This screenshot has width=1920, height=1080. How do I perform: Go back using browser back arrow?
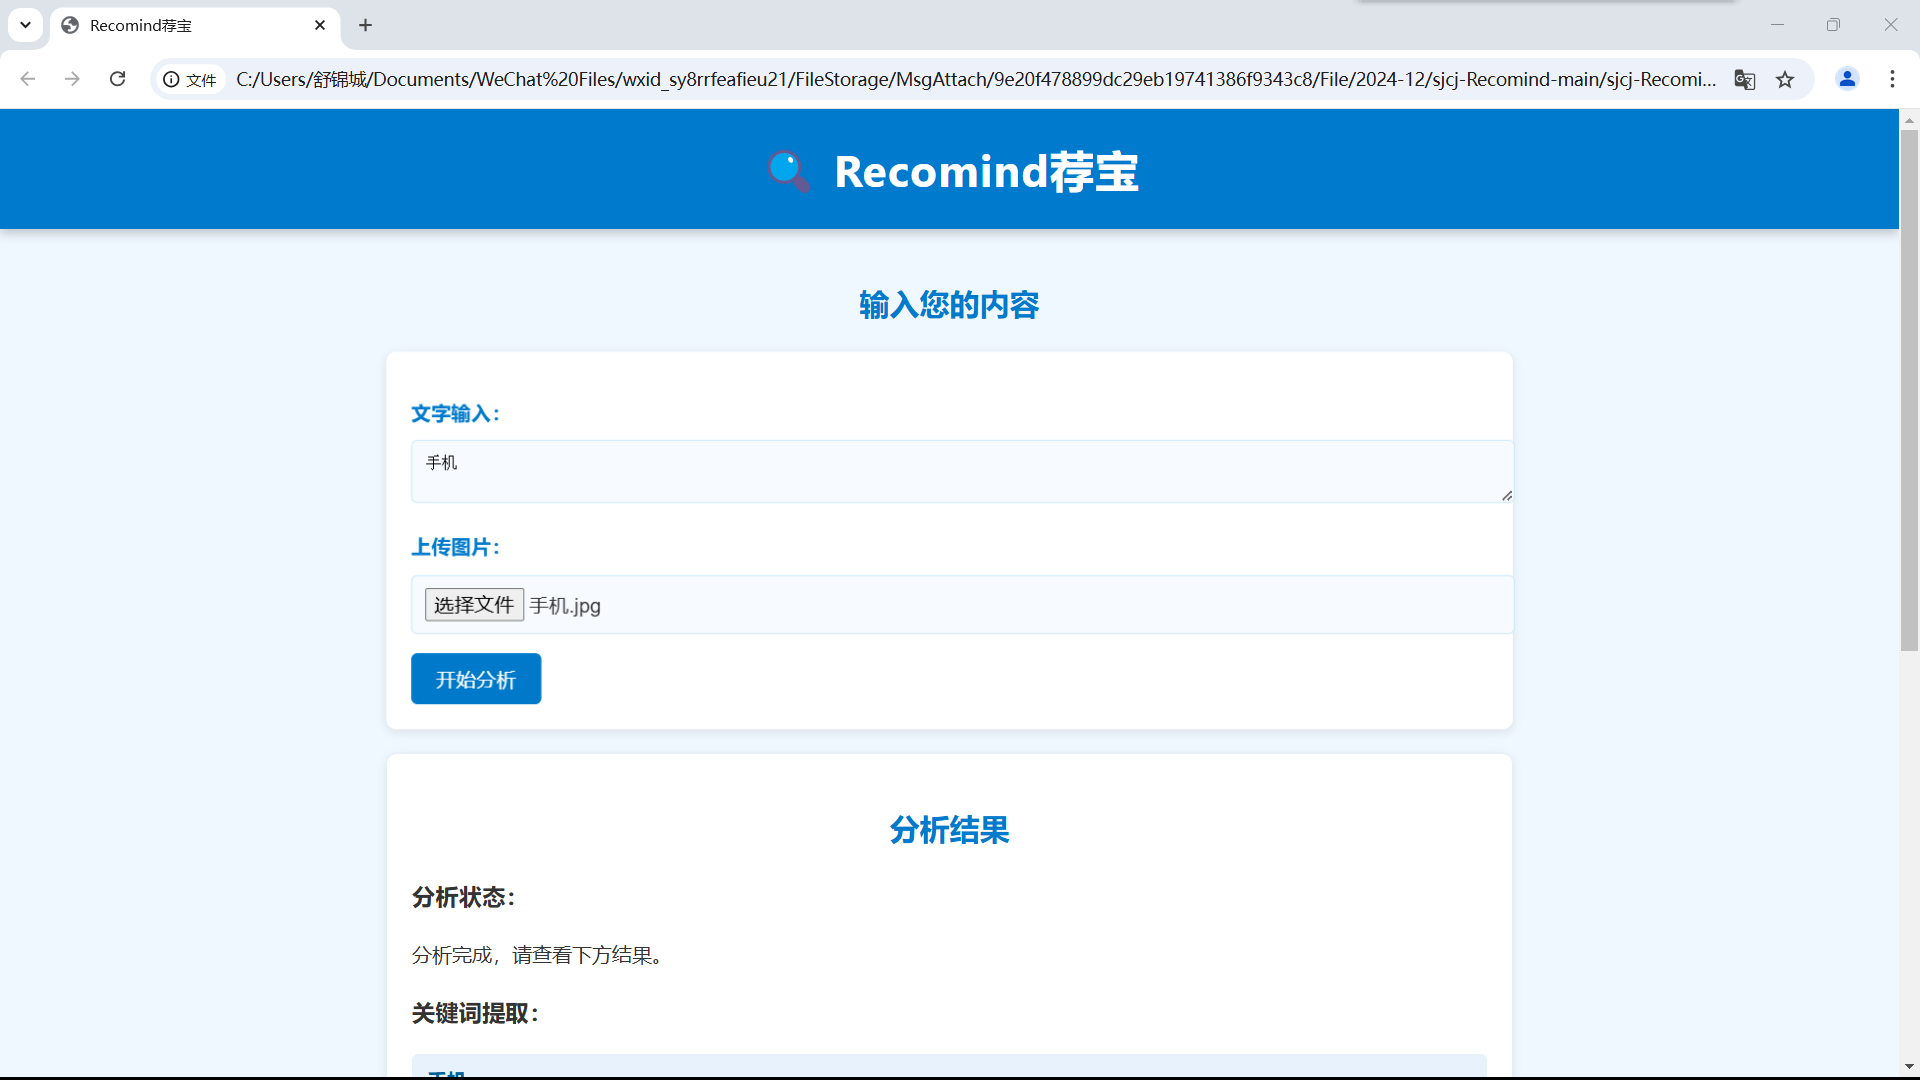[28, 79]
